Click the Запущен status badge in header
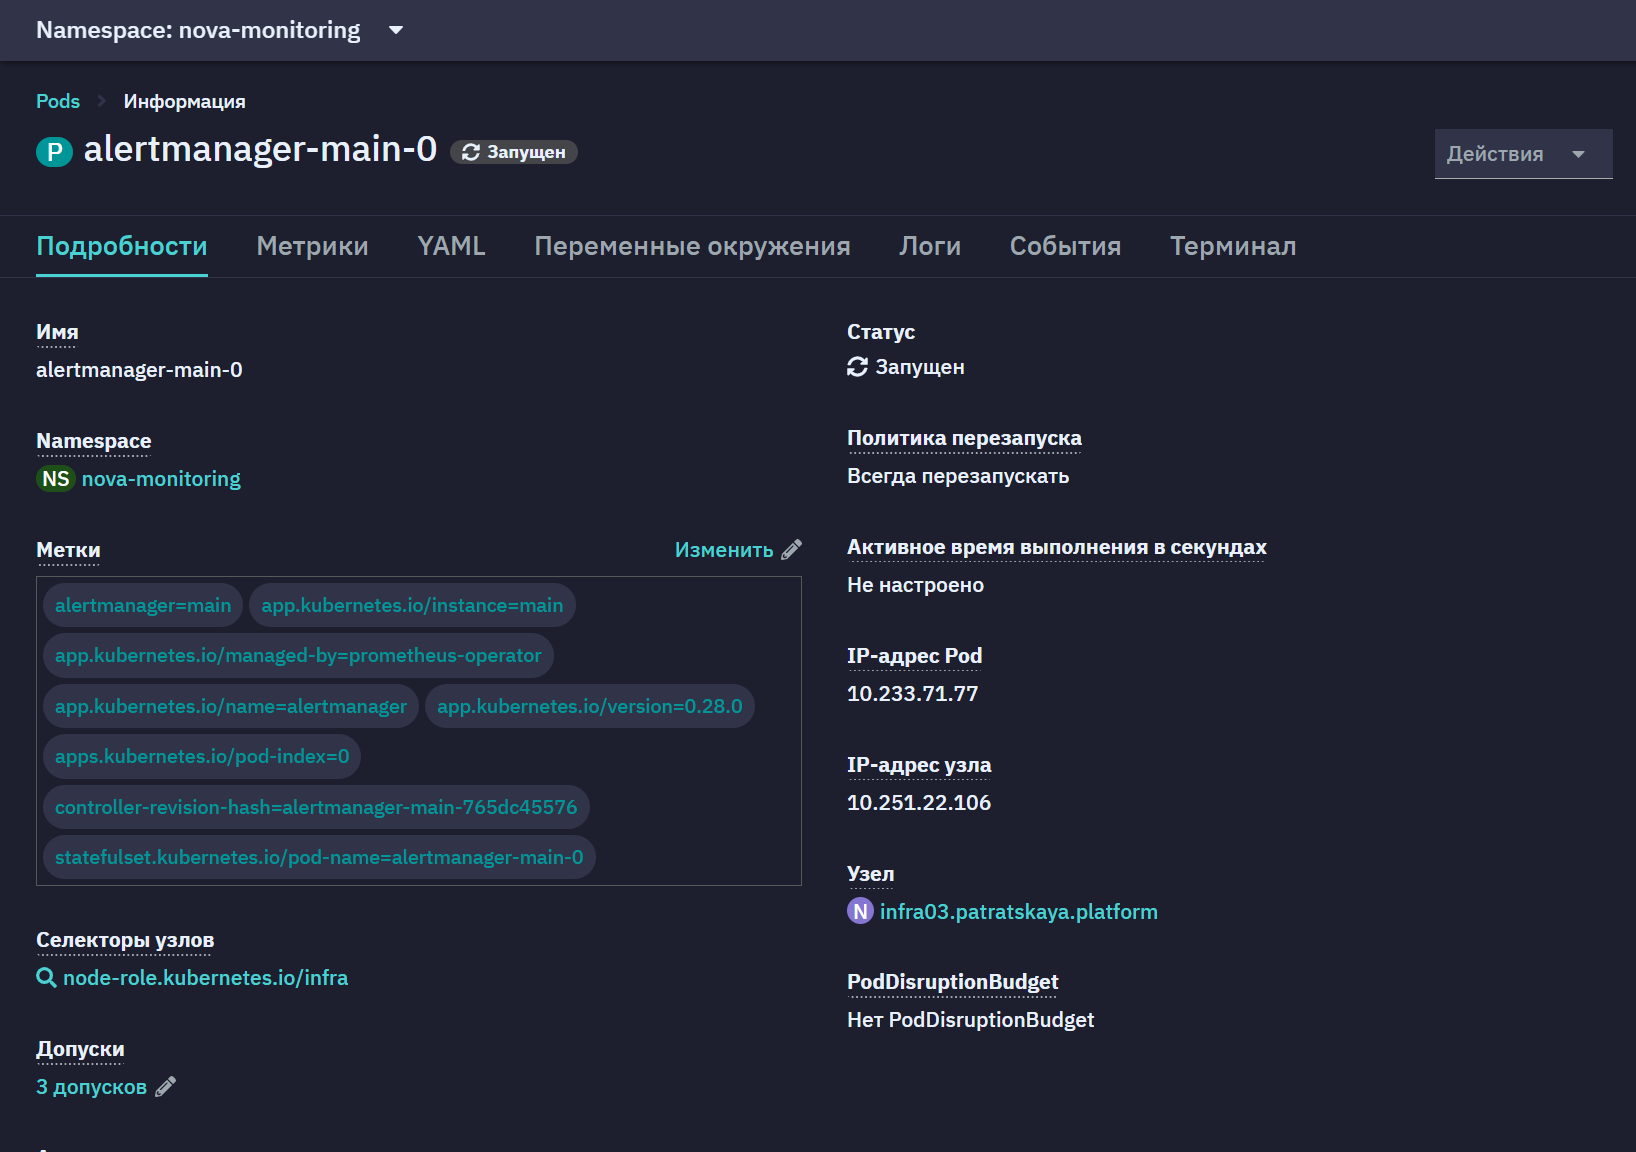 click(514, 152)
